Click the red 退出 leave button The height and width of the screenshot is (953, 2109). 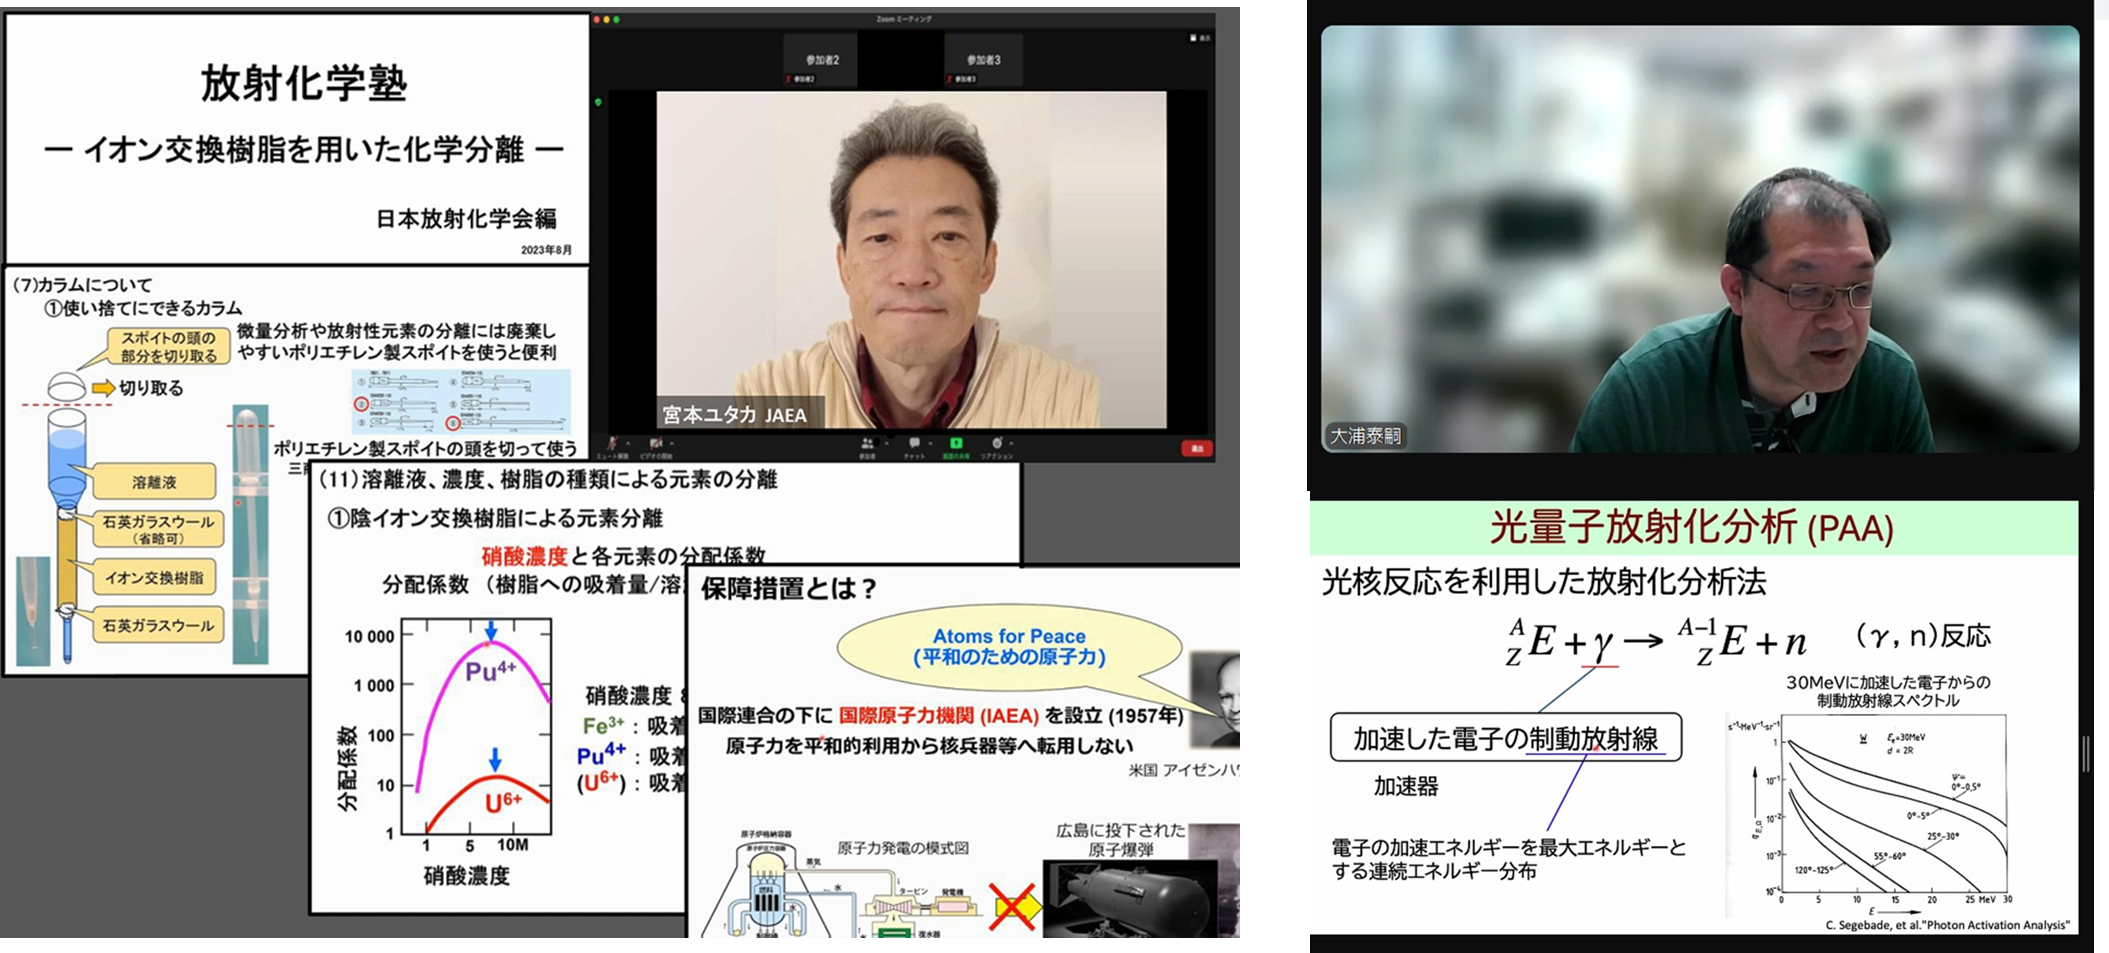point(1199,447)
